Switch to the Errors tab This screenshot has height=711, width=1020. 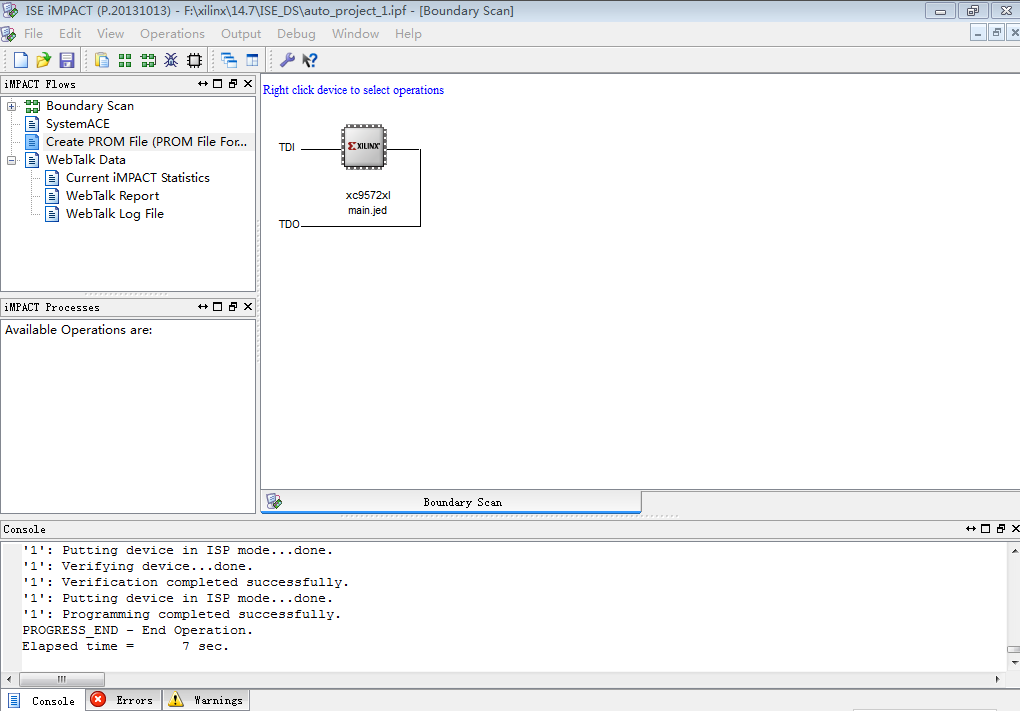(x=122, y=700)
